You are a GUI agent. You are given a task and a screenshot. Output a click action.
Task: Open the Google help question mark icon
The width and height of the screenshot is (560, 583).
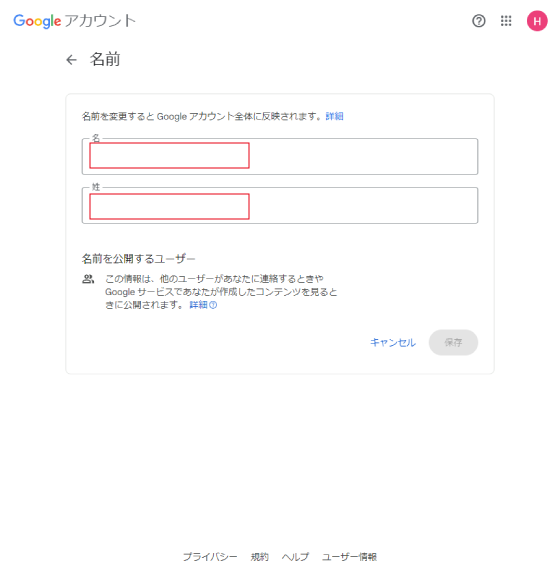click(x=478, y=21)
